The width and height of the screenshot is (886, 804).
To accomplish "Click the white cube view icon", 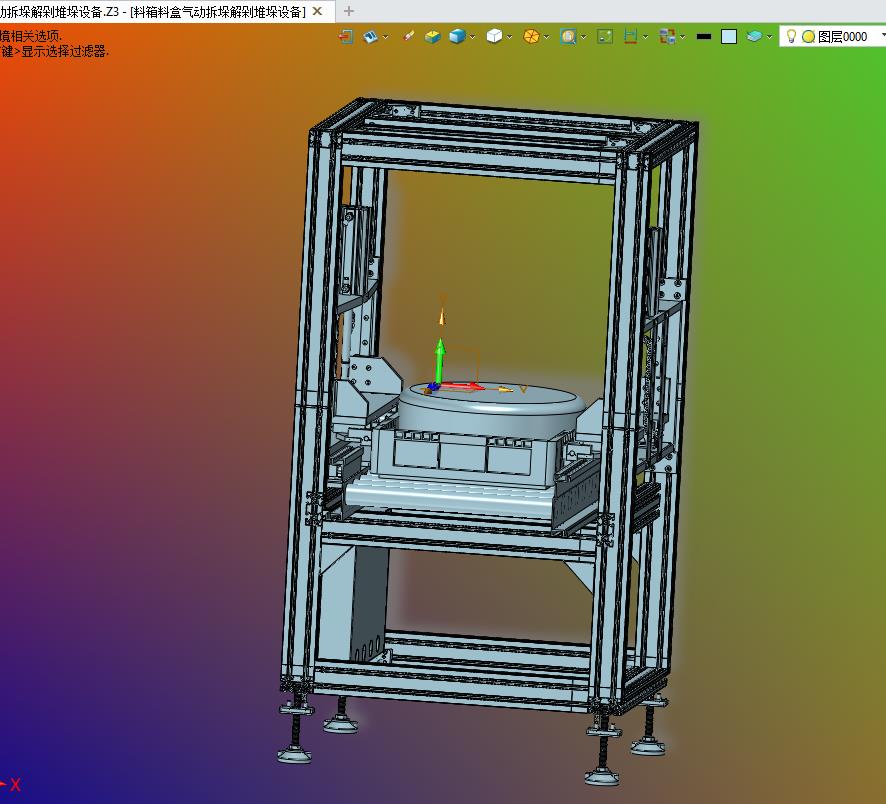I will pos(494,37).
